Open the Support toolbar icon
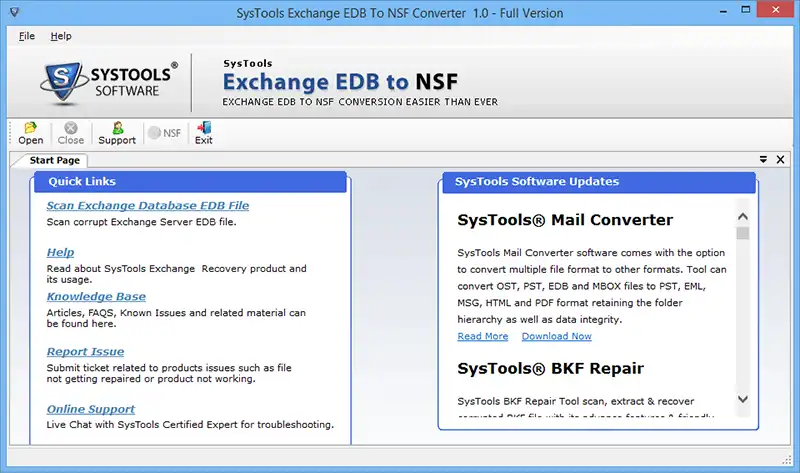This screenshot has width=800, height=473. click(x=117, y=134)
